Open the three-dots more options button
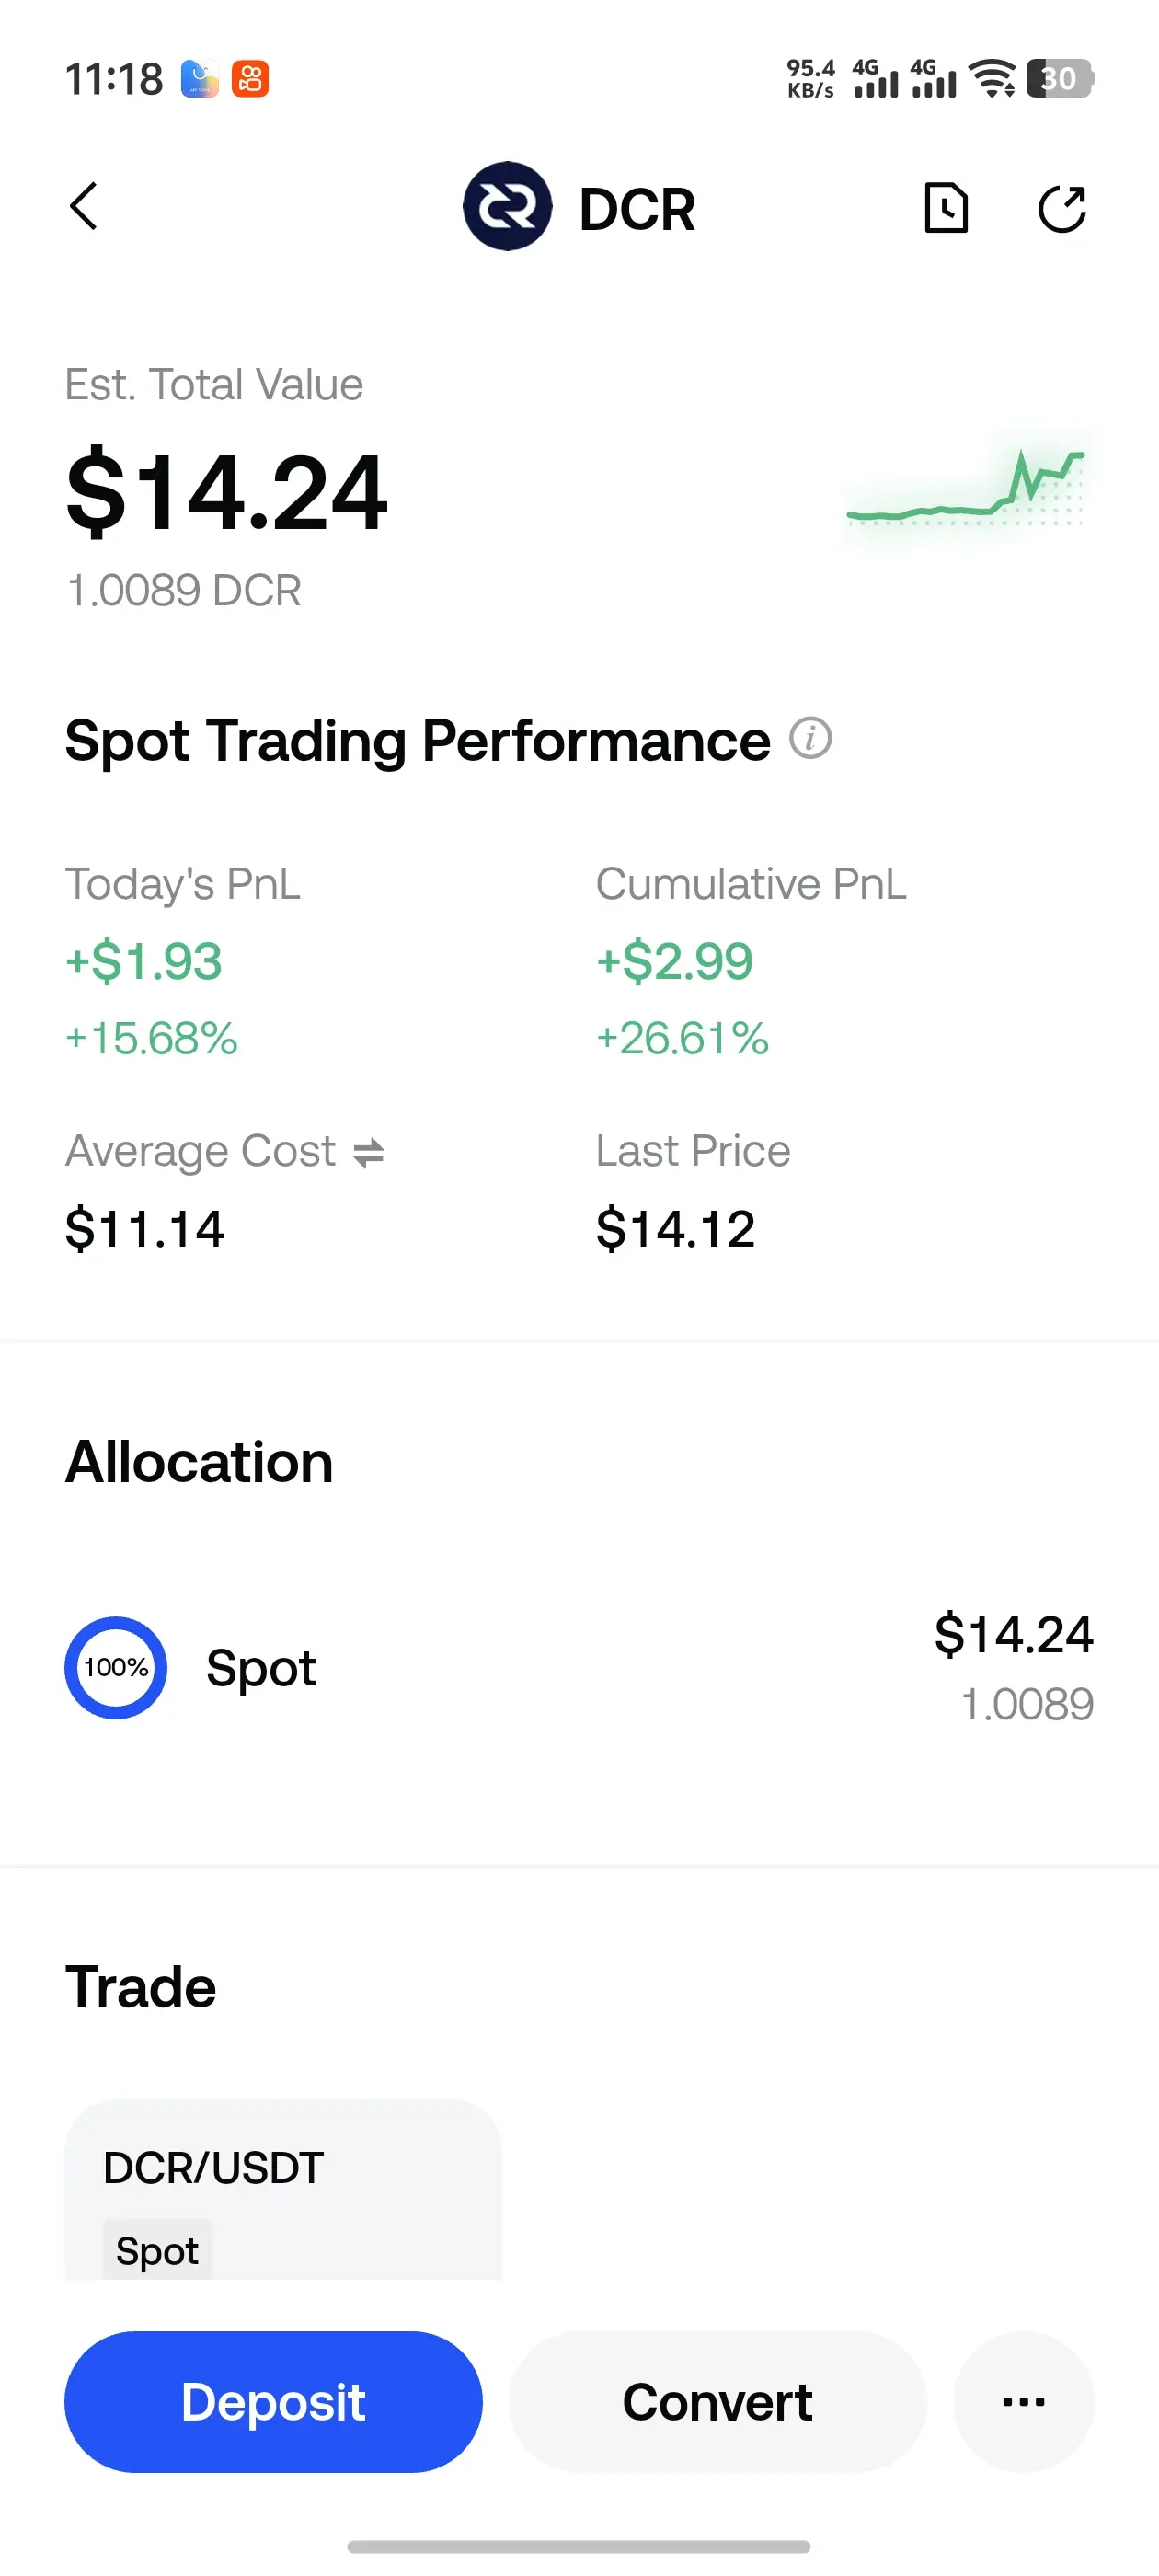 1024,2402
